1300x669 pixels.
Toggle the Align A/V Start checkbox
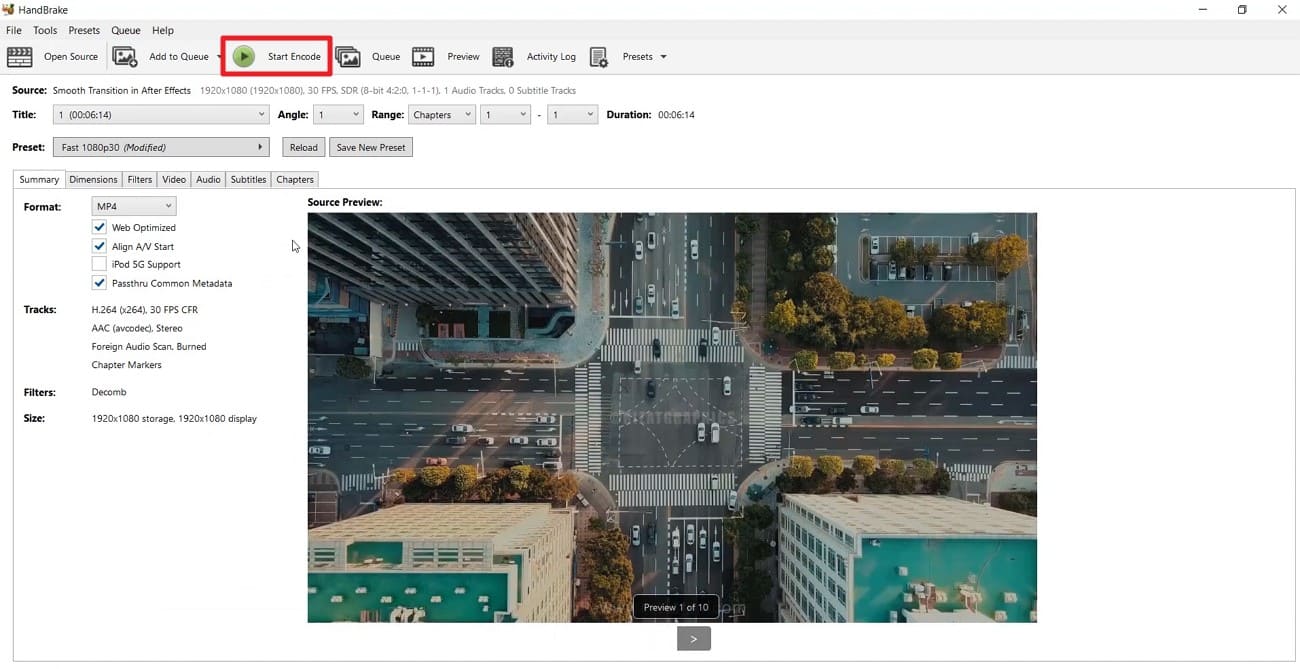coord(99,246)
